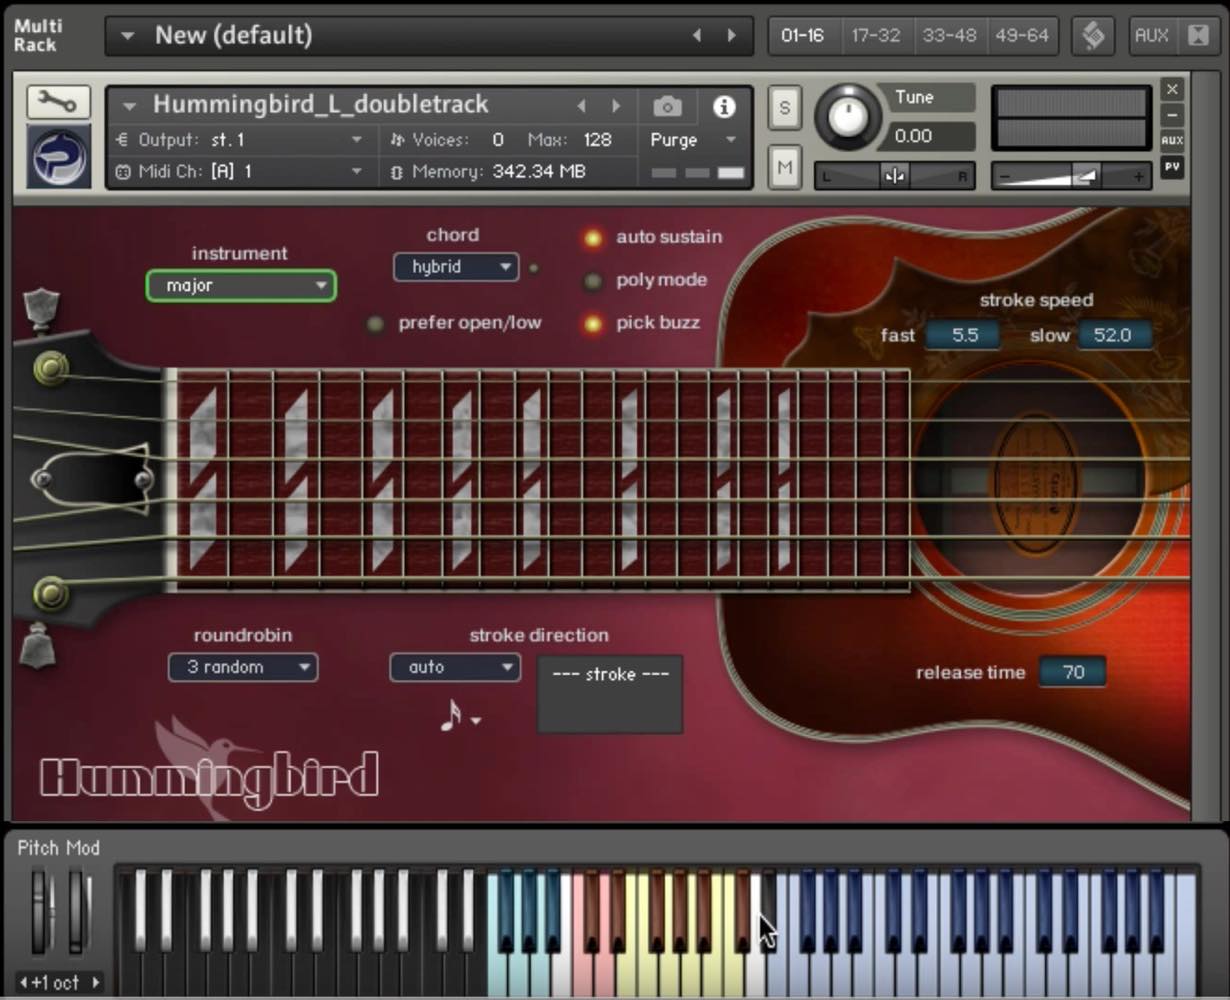The image size is (1230, 1000).
Task: Toggle pick buzz option
Action: pos(593,324)
